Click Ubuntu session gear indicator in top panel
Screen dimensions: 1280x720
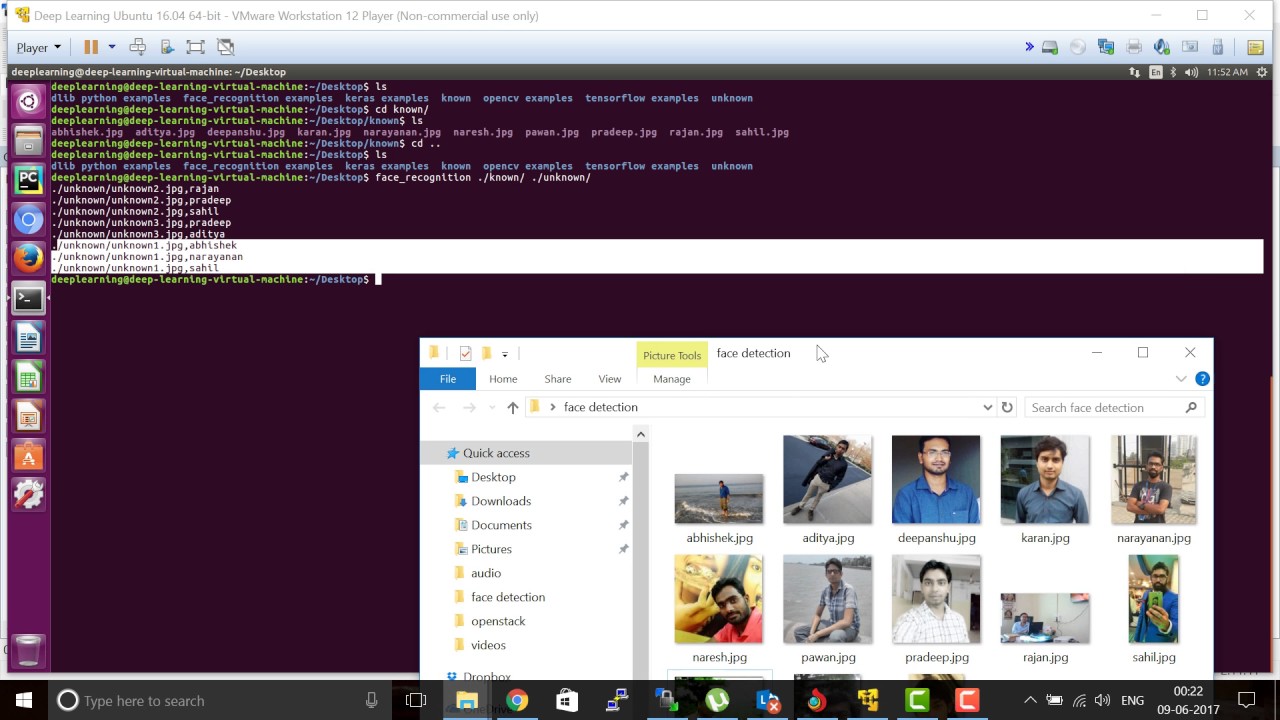tap(1260, 72)
